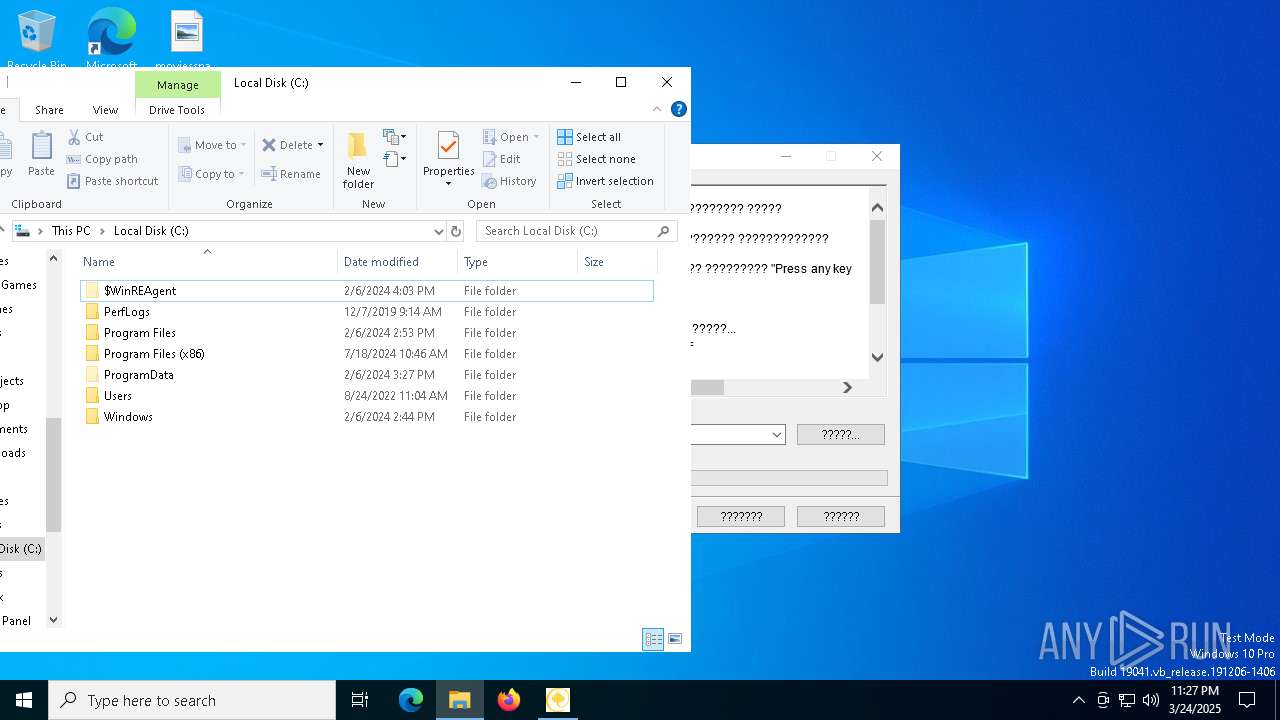This screenshot has height=720, width=1280.
Task: Select the ProgramData folder
Action: click(x=367, y=375)
